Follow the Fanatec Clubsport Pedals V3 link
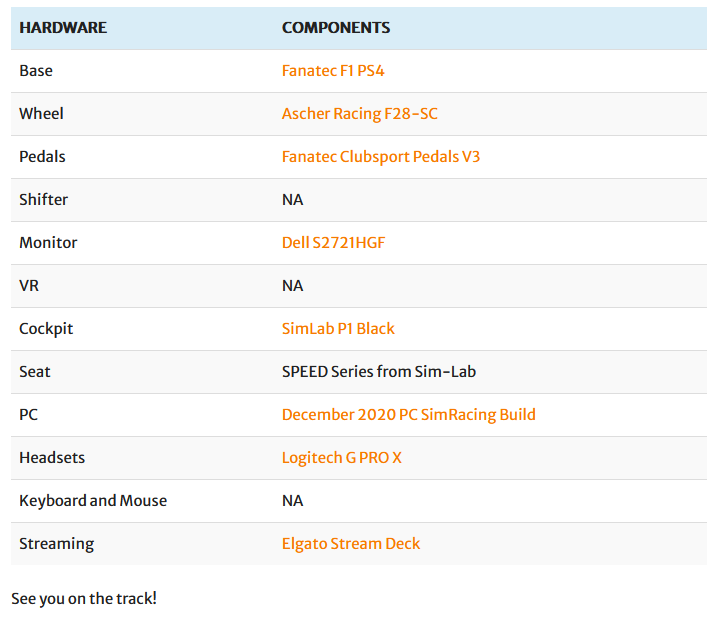Viewport: 721px width, 620px height. pos(381,157)
